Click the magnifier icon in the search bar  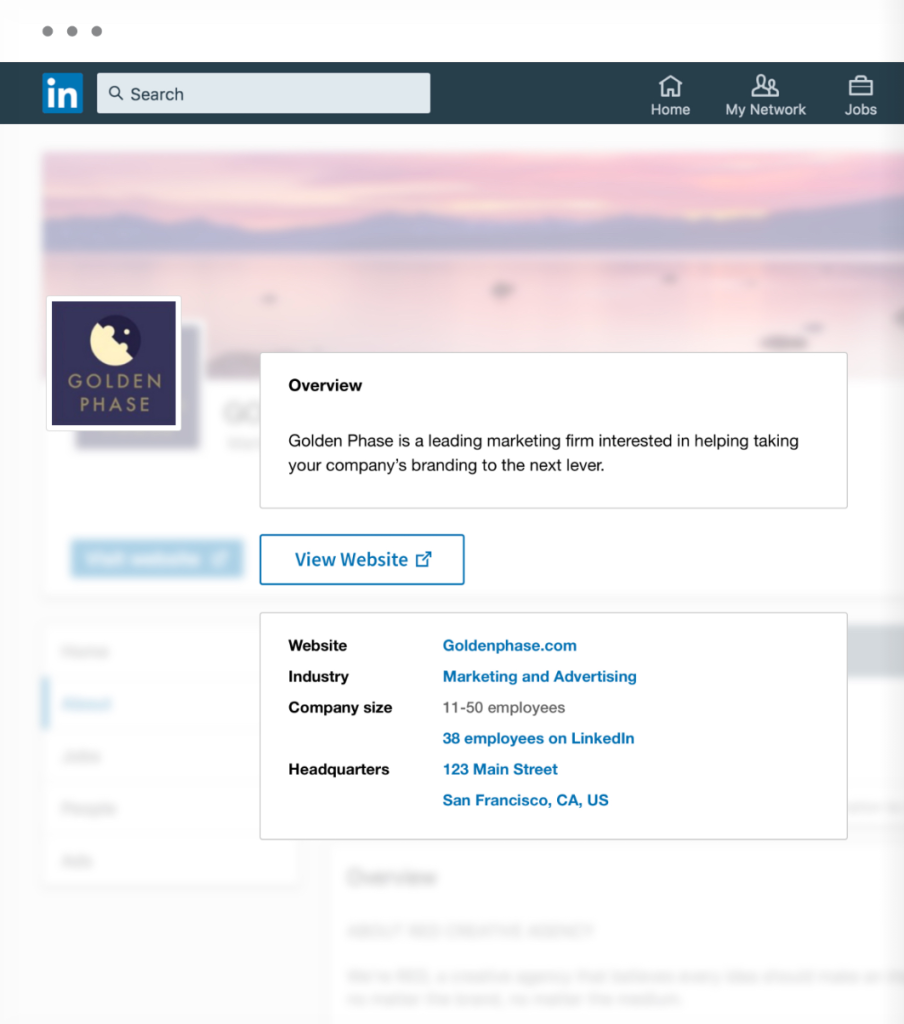coord(116,94)
